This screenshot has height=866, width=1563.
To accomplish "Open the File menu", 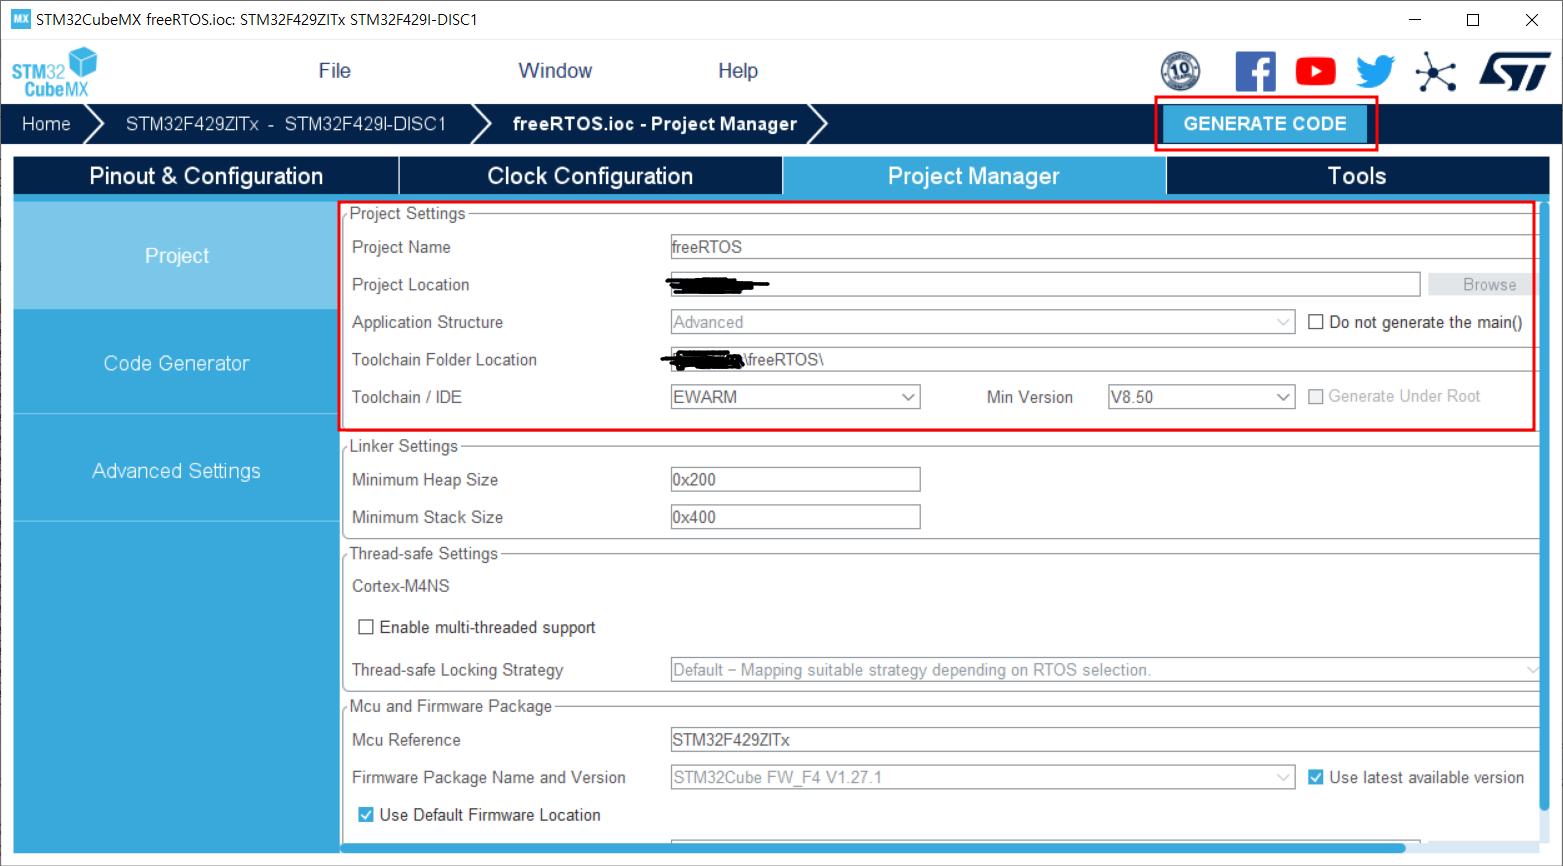I will 334,71.
